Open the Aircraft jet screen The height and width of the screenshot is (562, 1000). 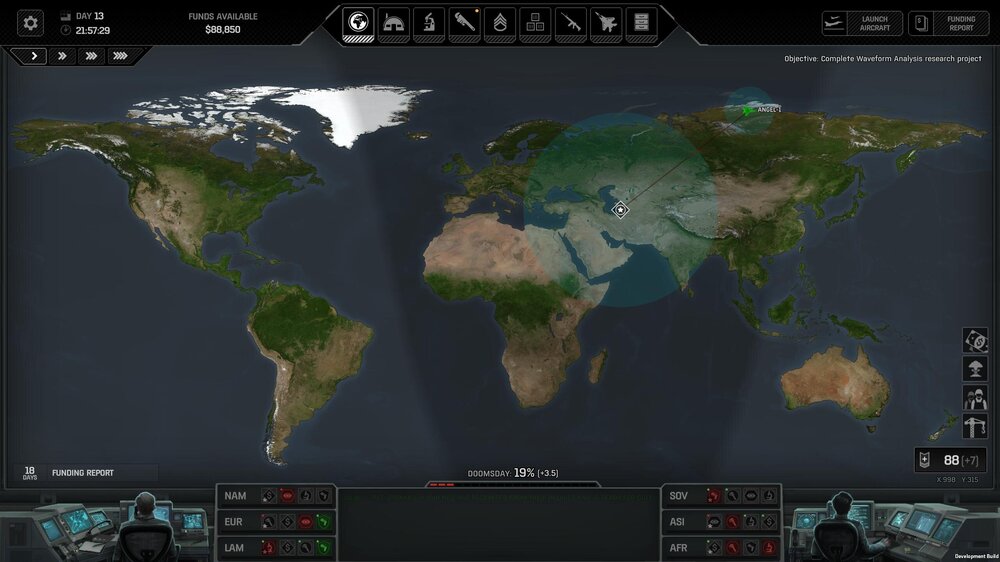(606, 24)
